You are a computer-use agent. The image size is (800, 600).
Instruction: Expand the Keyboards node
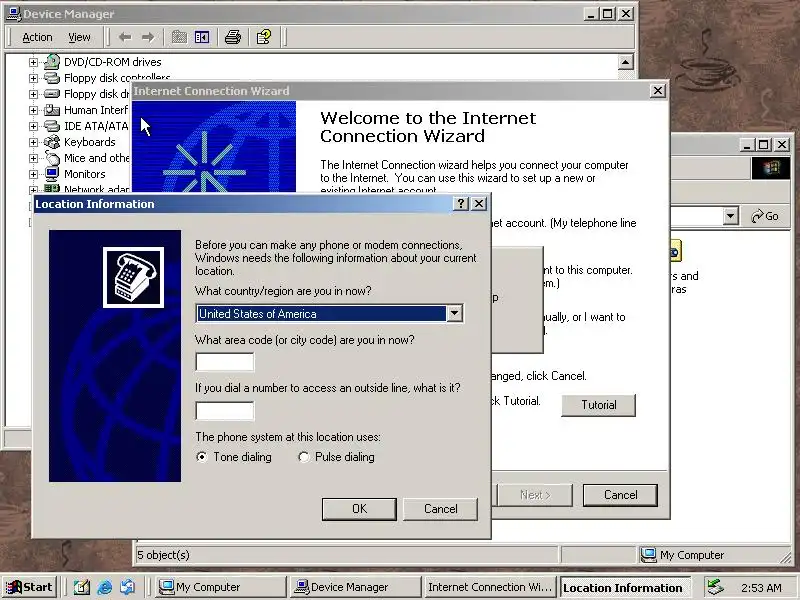(33, 142)
